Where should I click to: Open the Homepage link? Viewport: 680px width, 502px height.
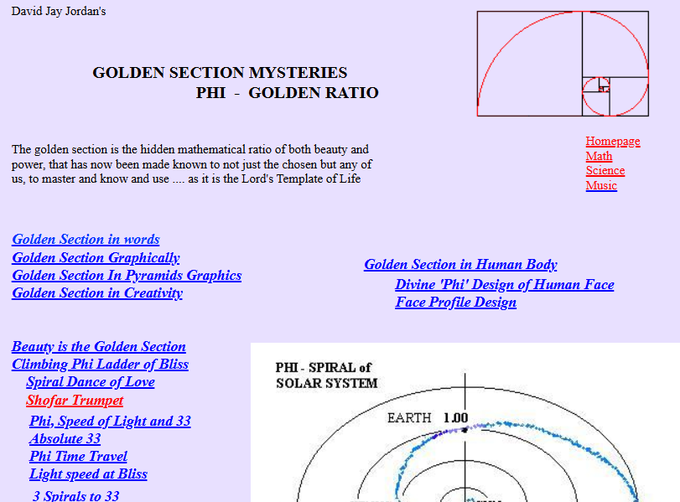(612, 141)
